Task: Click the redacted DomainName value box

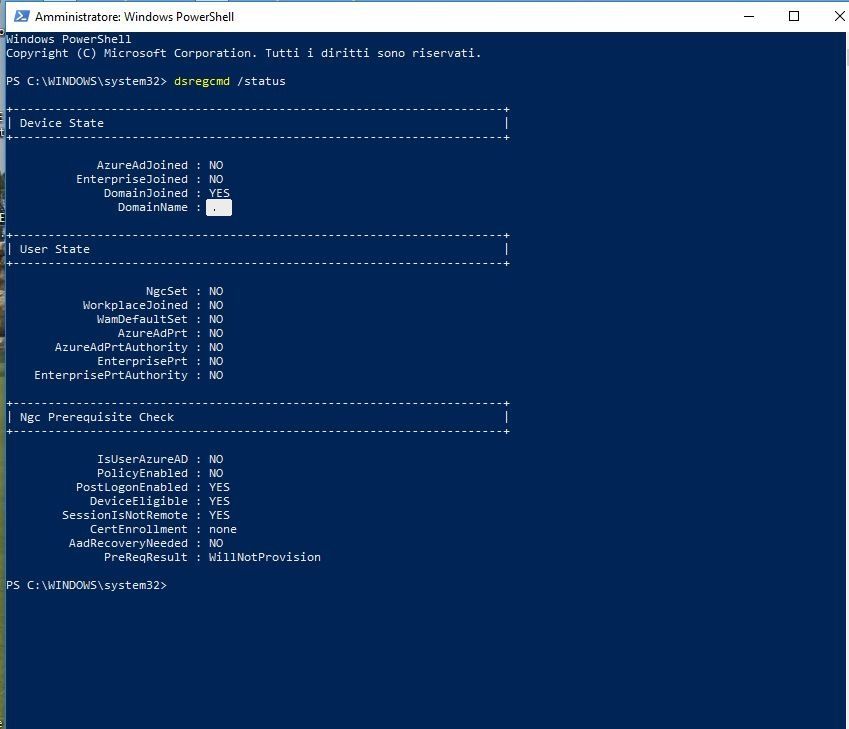Action: 219,207
